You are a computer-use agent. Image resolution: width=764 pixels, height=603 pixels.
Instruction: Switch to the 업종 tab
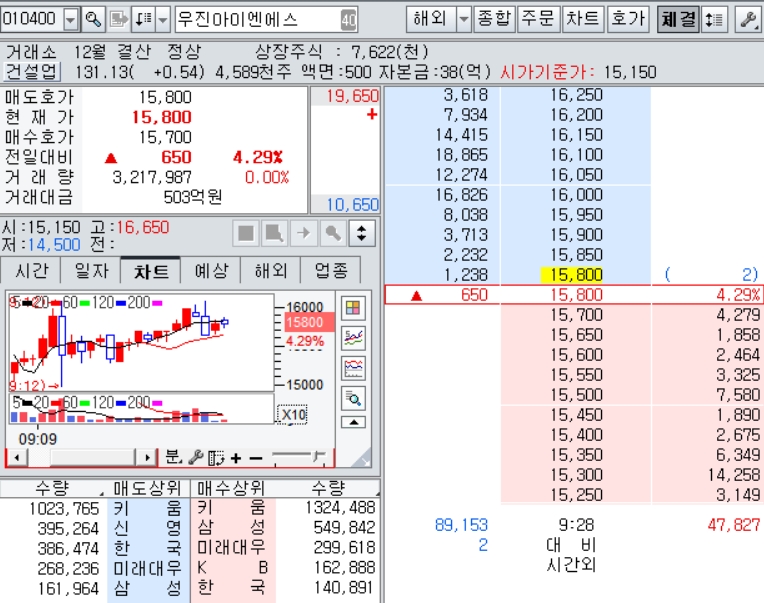pyautogui.click(x=330, y=270)
